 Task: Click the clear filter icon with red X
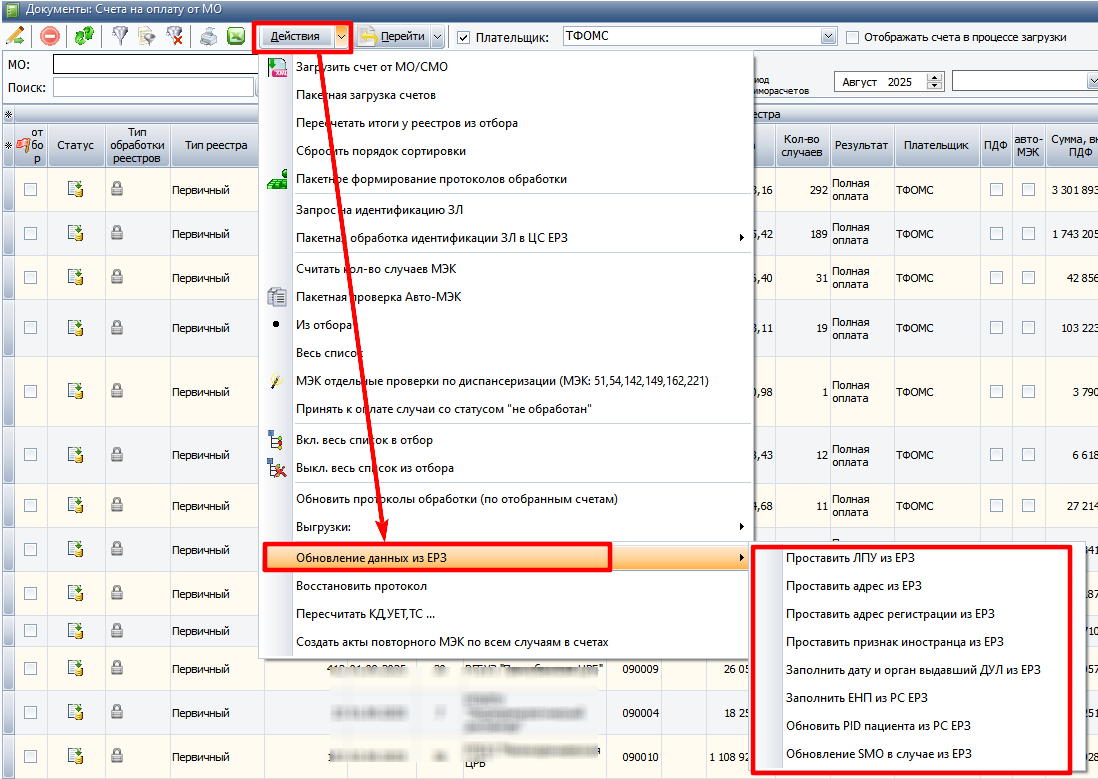coord(173,36)
